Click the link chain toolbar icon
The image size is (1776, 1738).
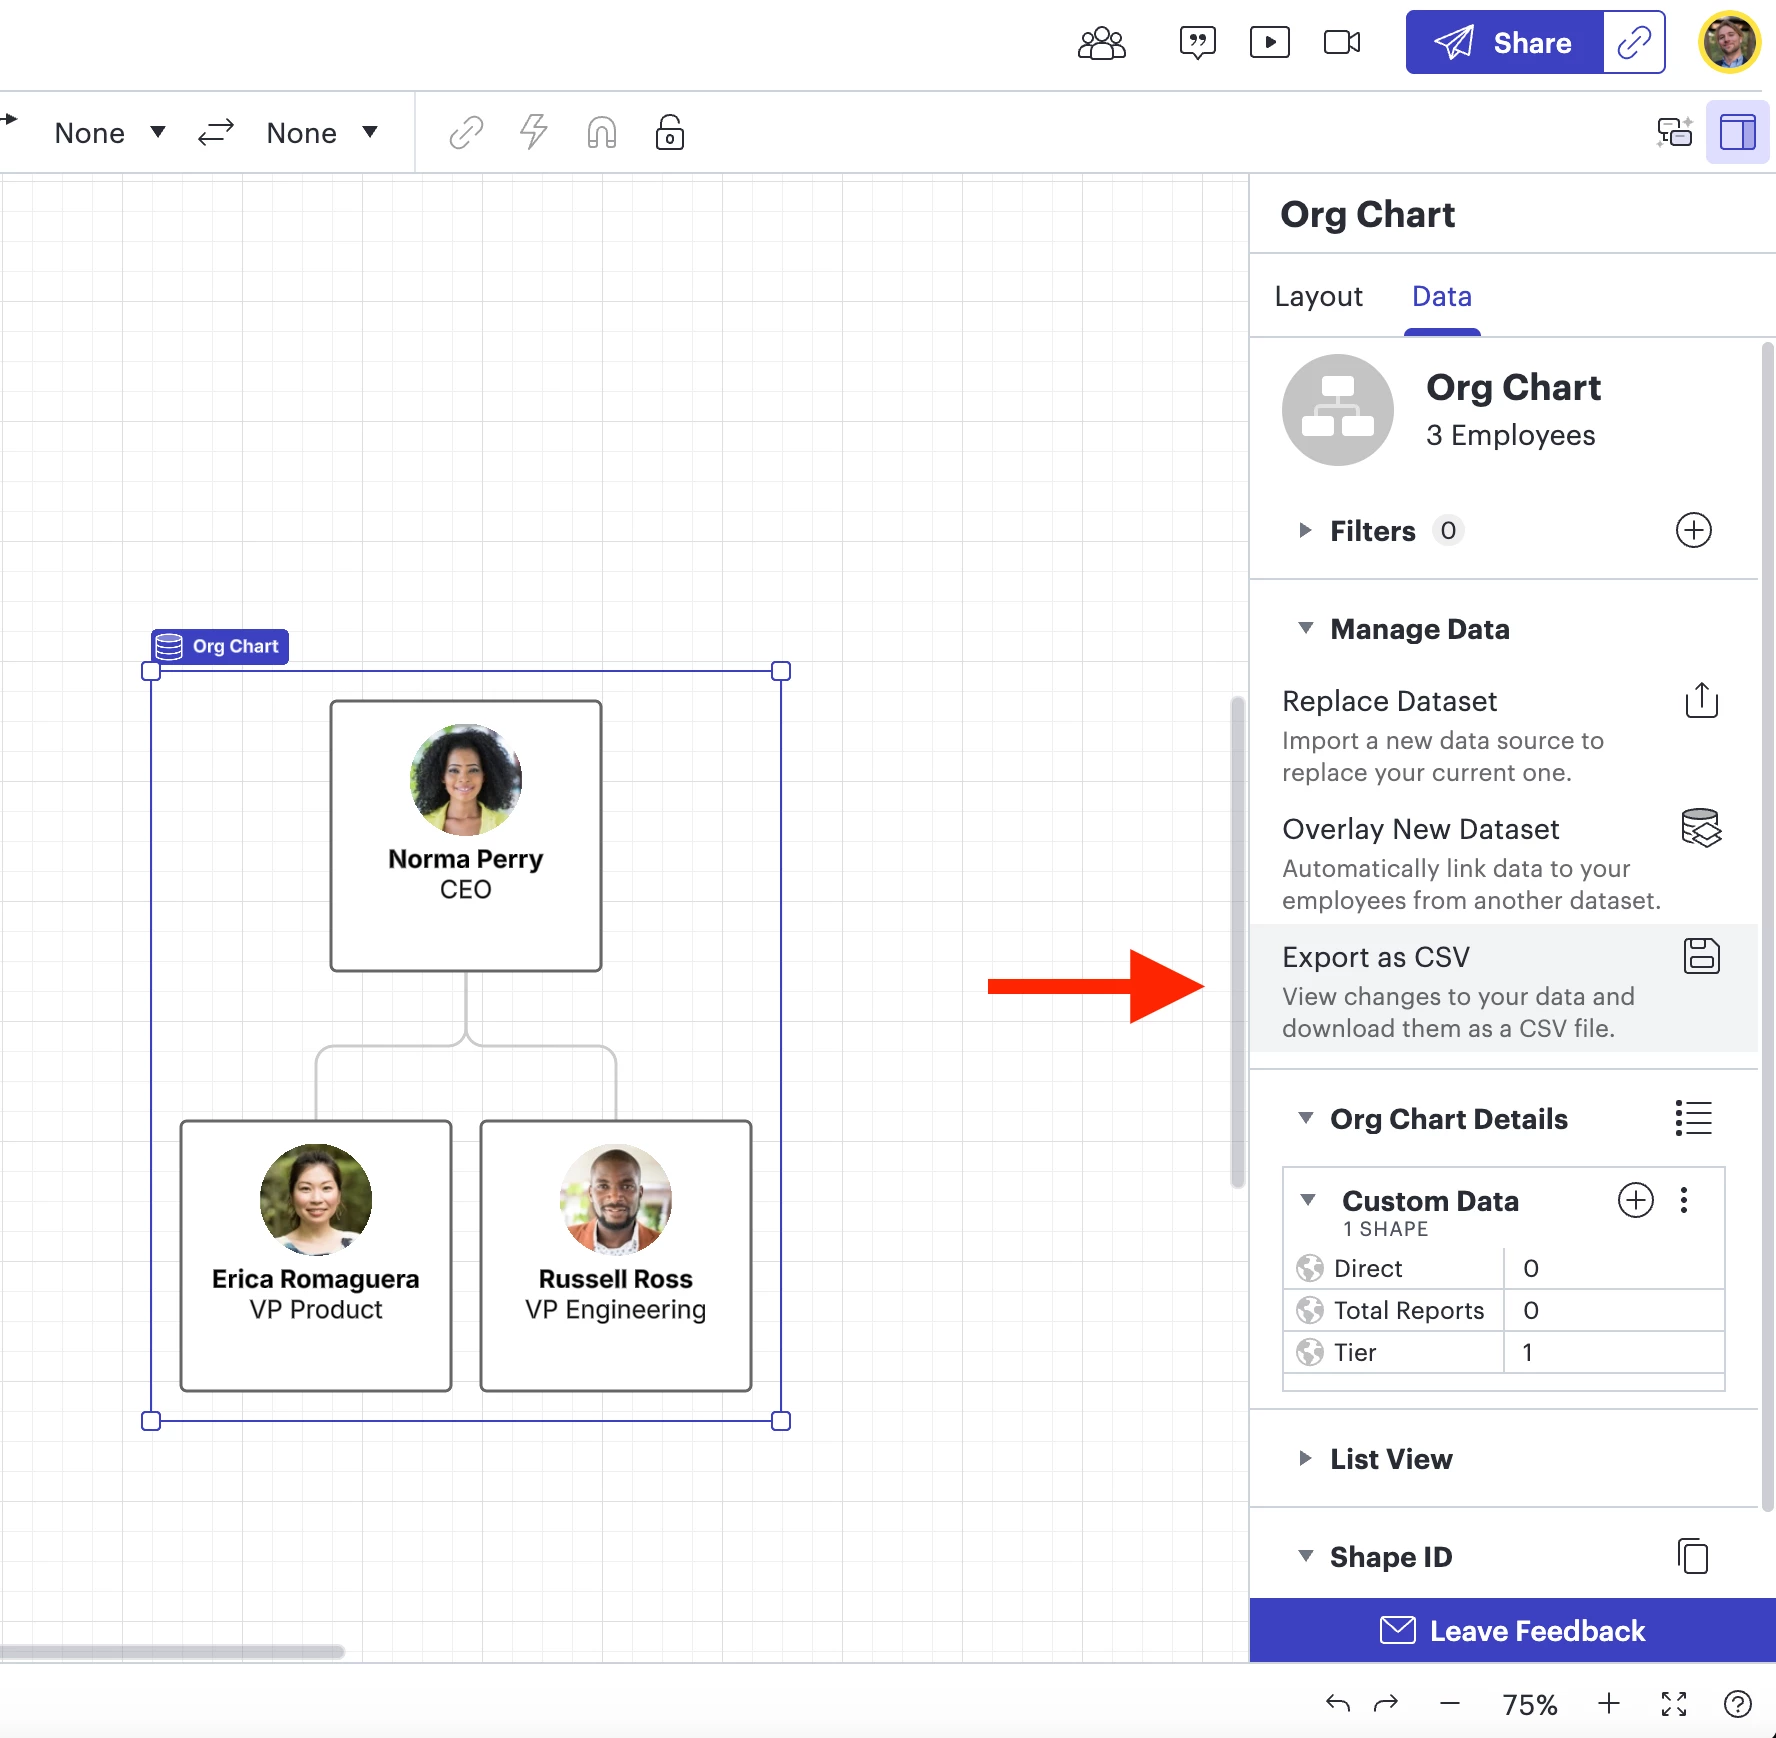point(466,132)
